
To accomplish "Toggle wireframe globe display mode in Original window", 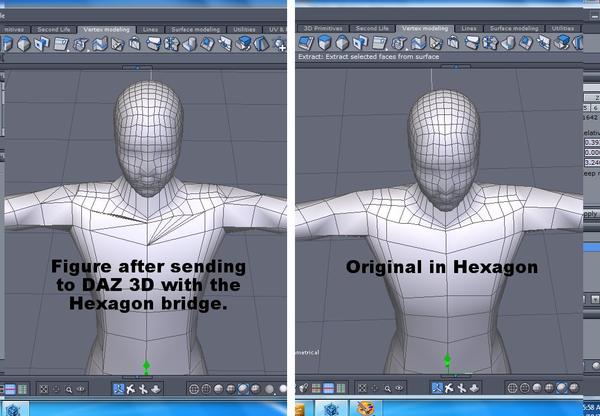I will [512, 388].
